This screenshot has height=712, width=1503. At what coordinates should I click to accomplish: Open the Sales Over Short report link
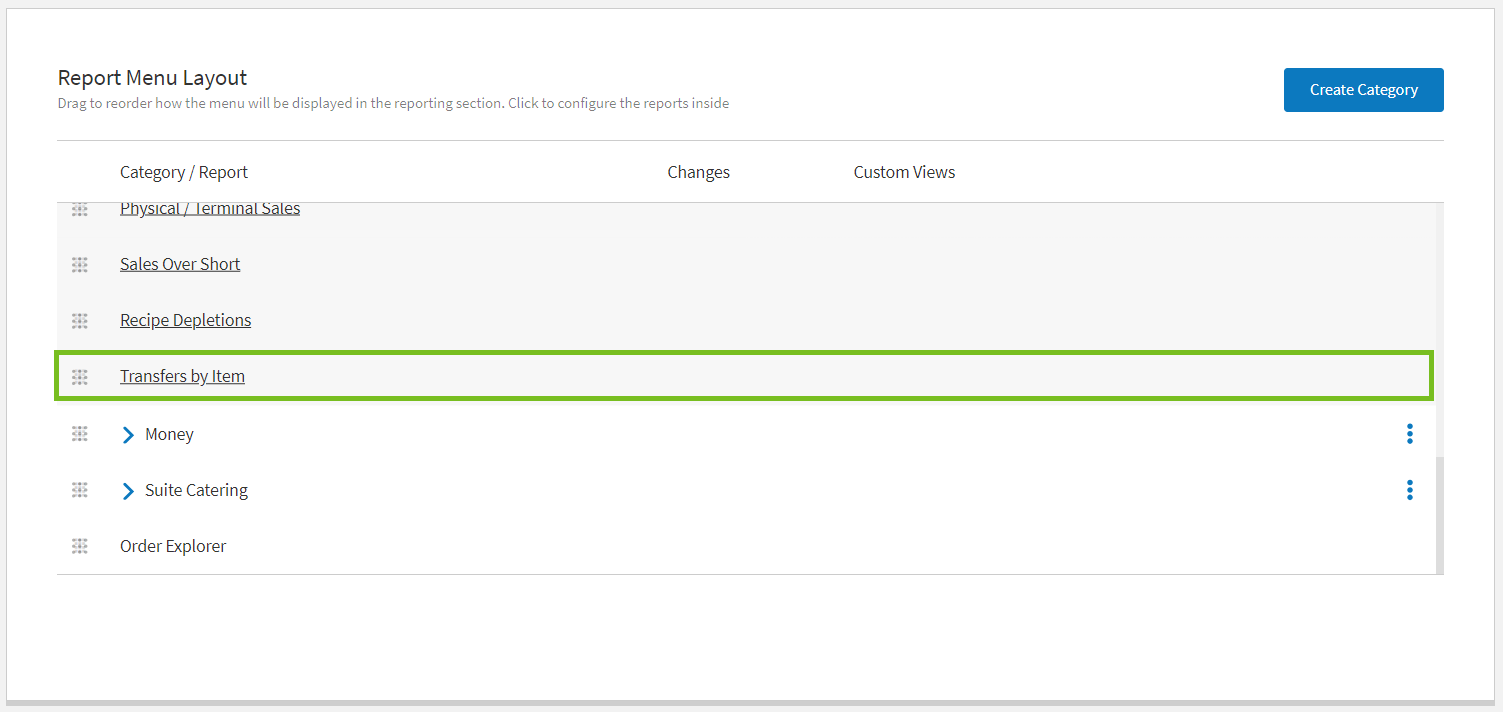click(180, 264)
